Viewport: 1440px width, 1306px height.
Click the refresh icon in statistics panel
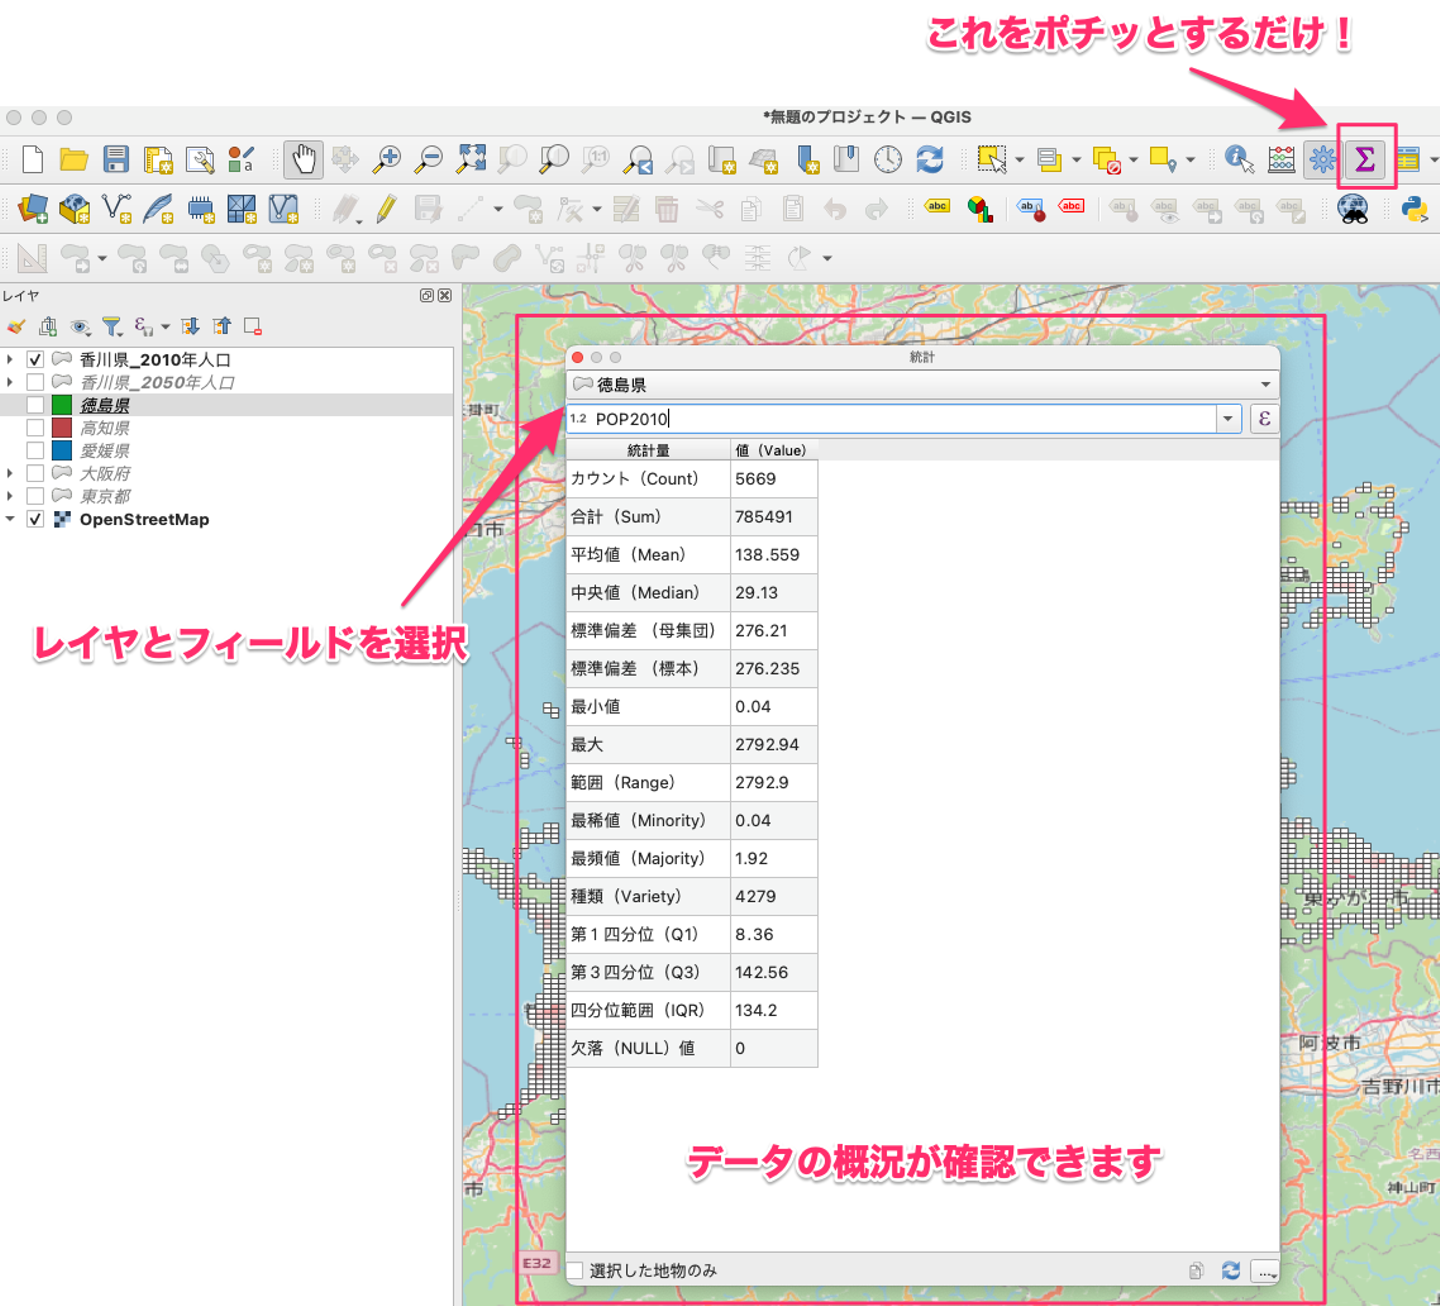click(1231, 1270)
